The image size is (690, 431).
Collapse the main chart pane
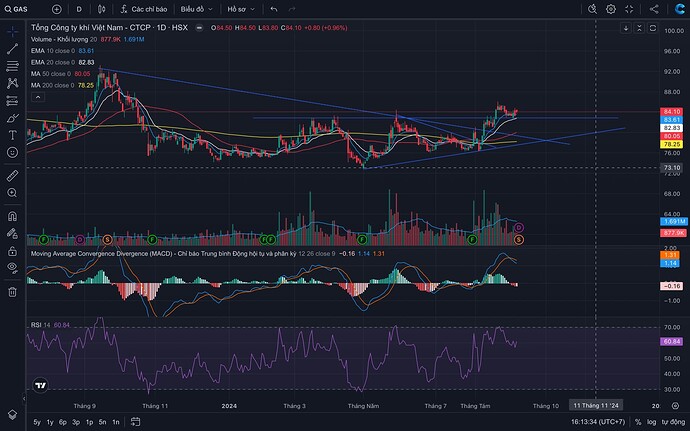pos(639,28)
